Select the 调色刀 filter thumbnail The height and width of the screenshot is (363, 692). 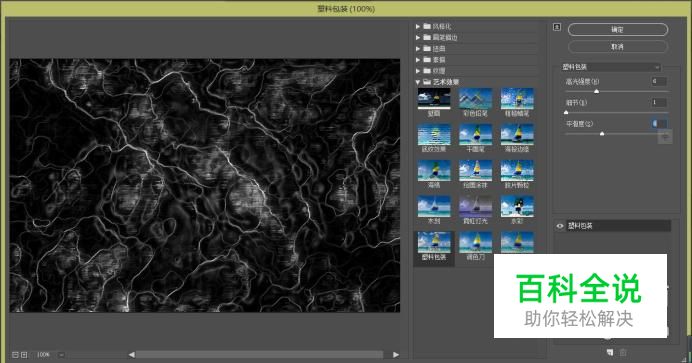pyautogui.click(x=475, y=246)
